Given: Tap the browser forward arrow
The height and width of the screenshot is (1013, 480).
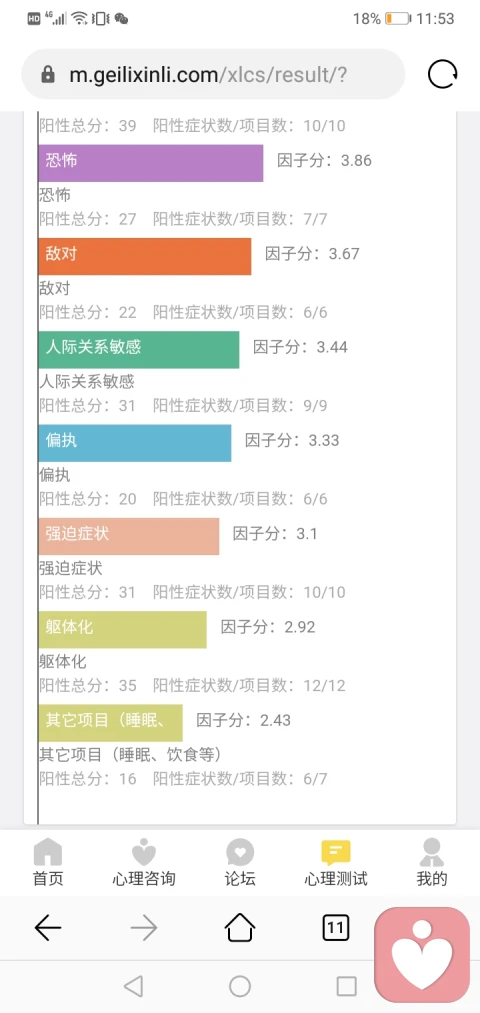Looking at the screenshot, I should pyautogui.click(x=143, y=928).
